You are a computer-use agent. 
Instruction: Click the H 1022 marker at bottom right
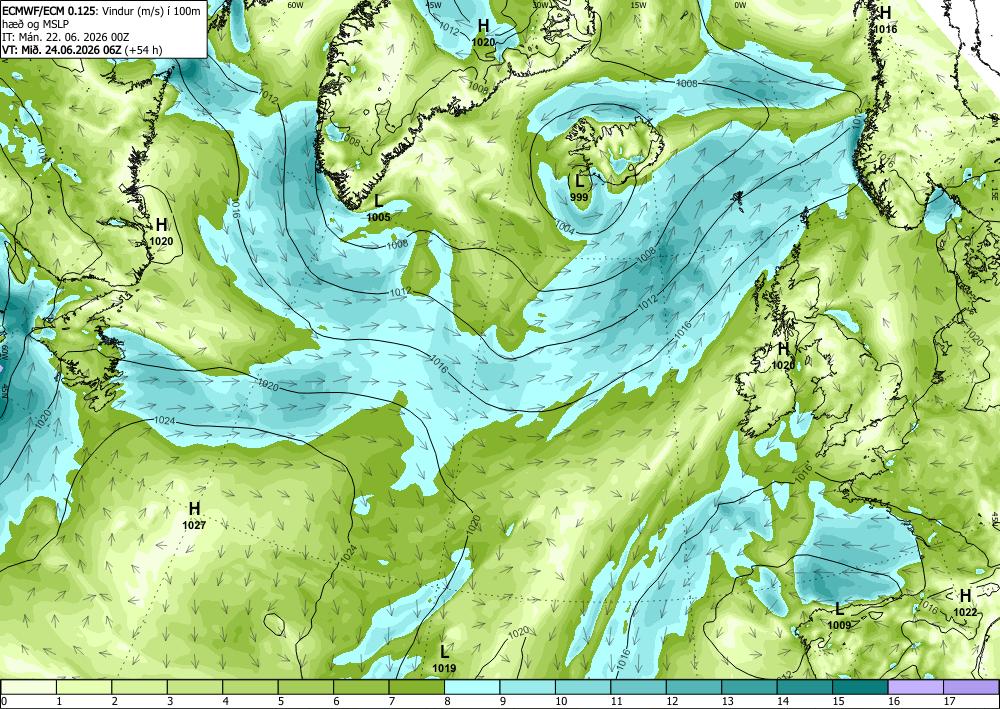coord(965,603)
